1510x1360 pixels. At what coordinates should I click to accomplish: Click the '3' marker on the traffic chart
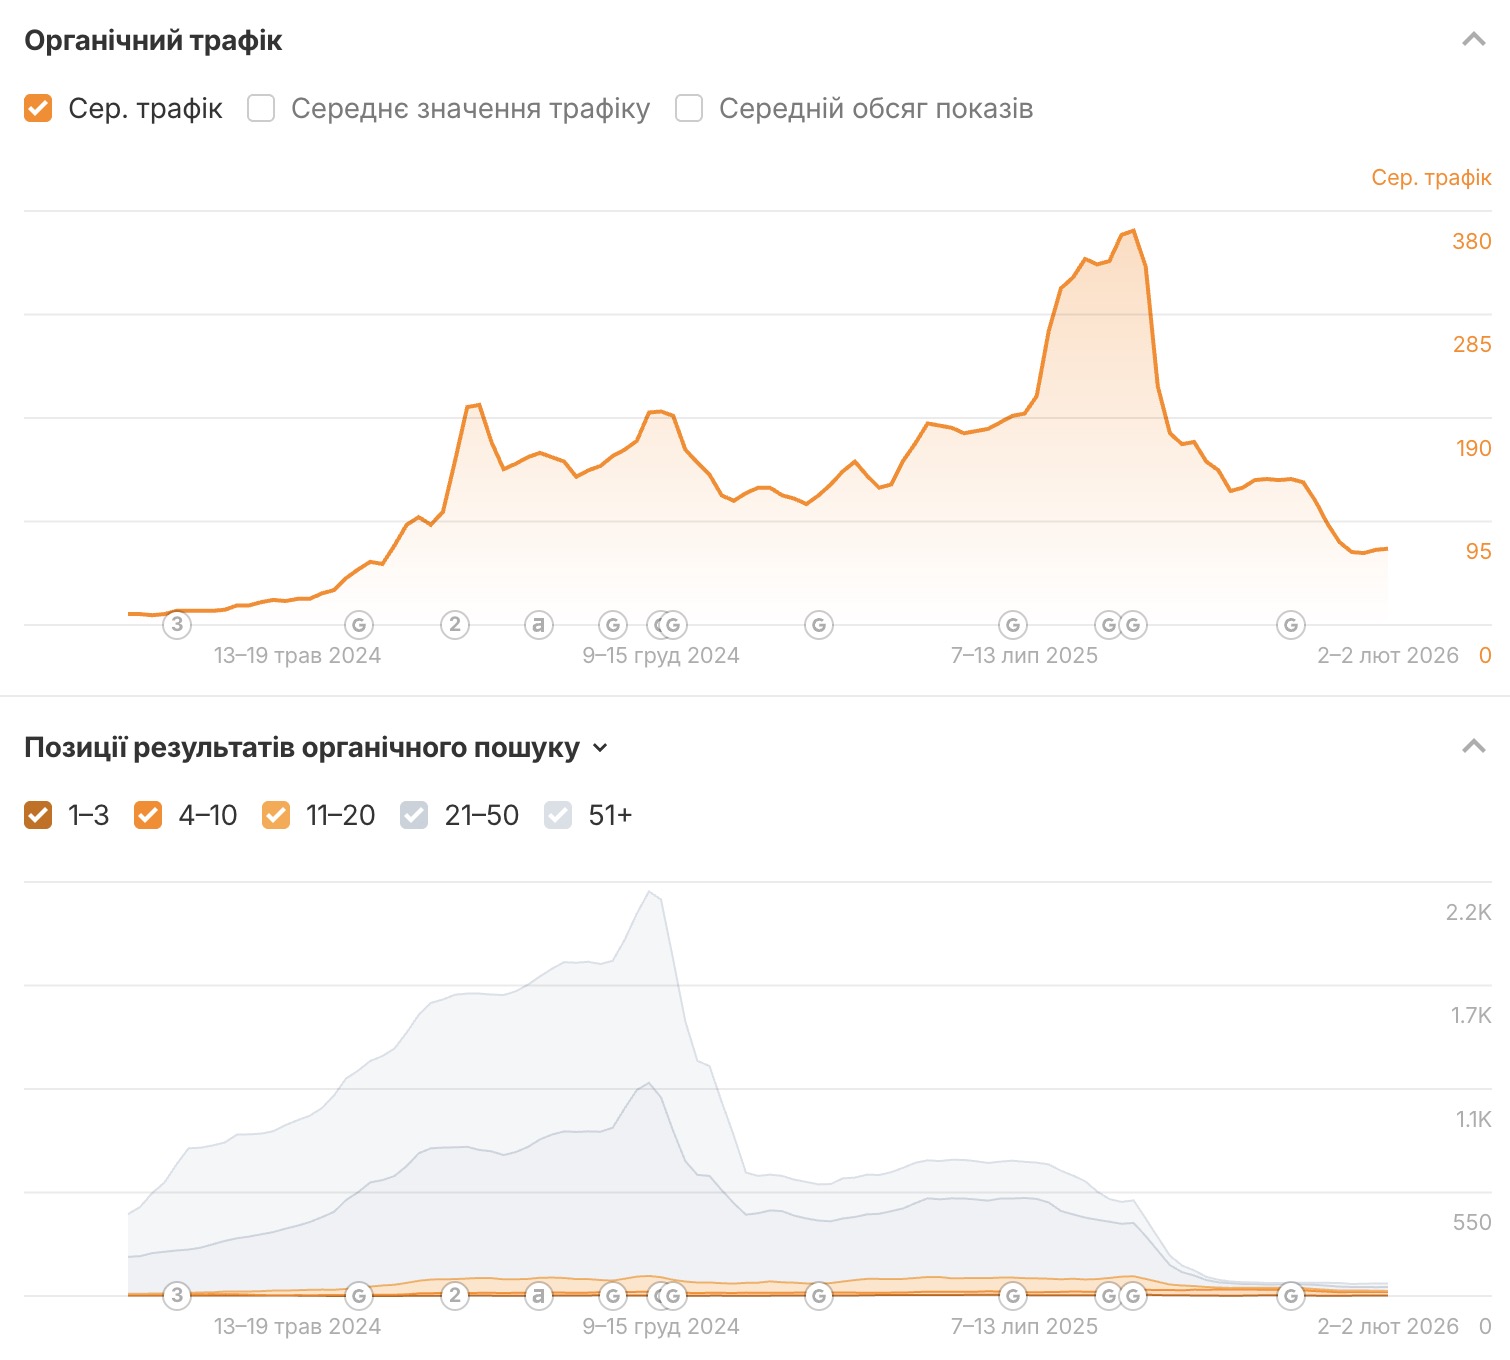click(177, 625)
